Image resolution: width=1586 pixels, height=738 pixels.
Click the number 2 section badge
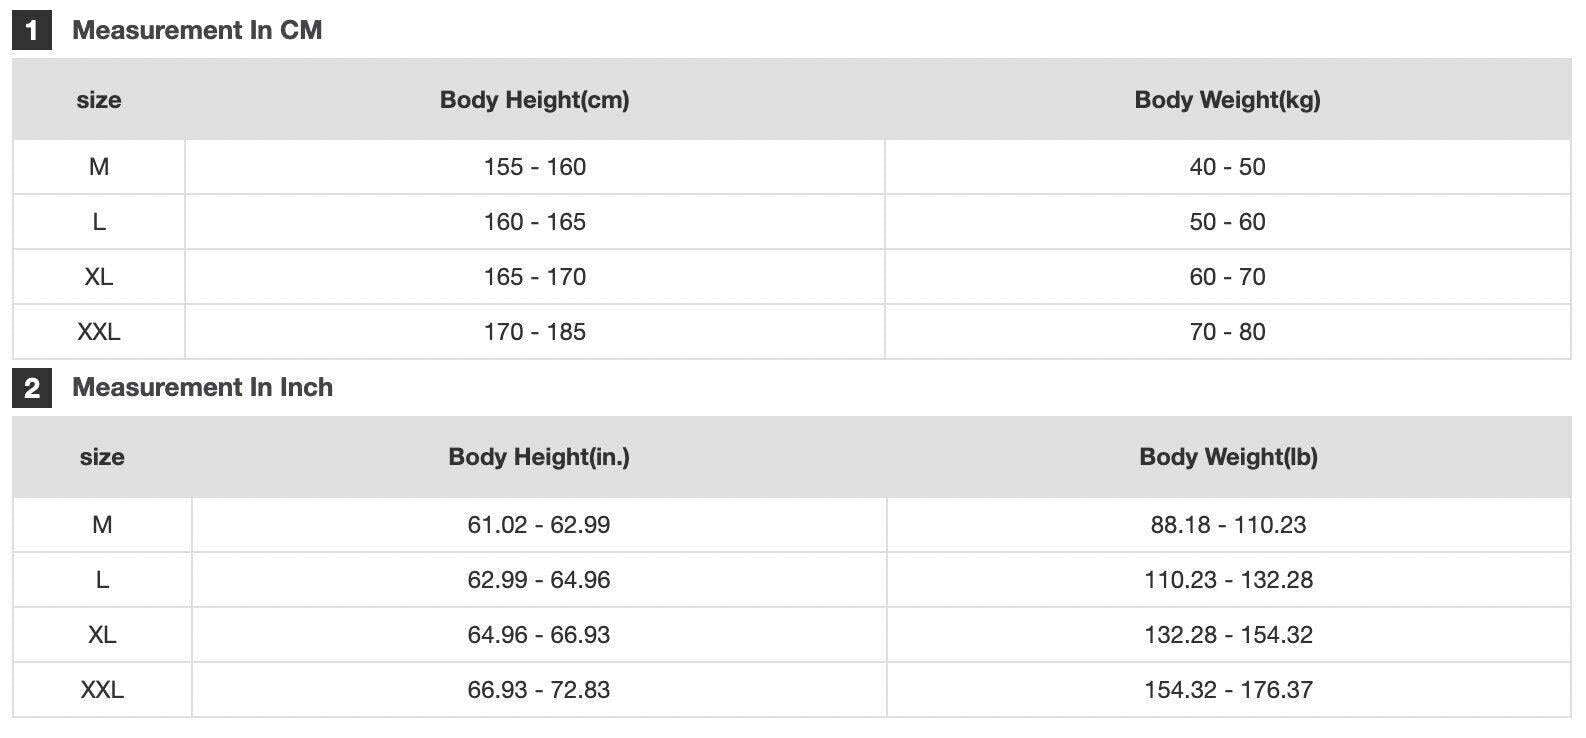[x=31, y=388]
